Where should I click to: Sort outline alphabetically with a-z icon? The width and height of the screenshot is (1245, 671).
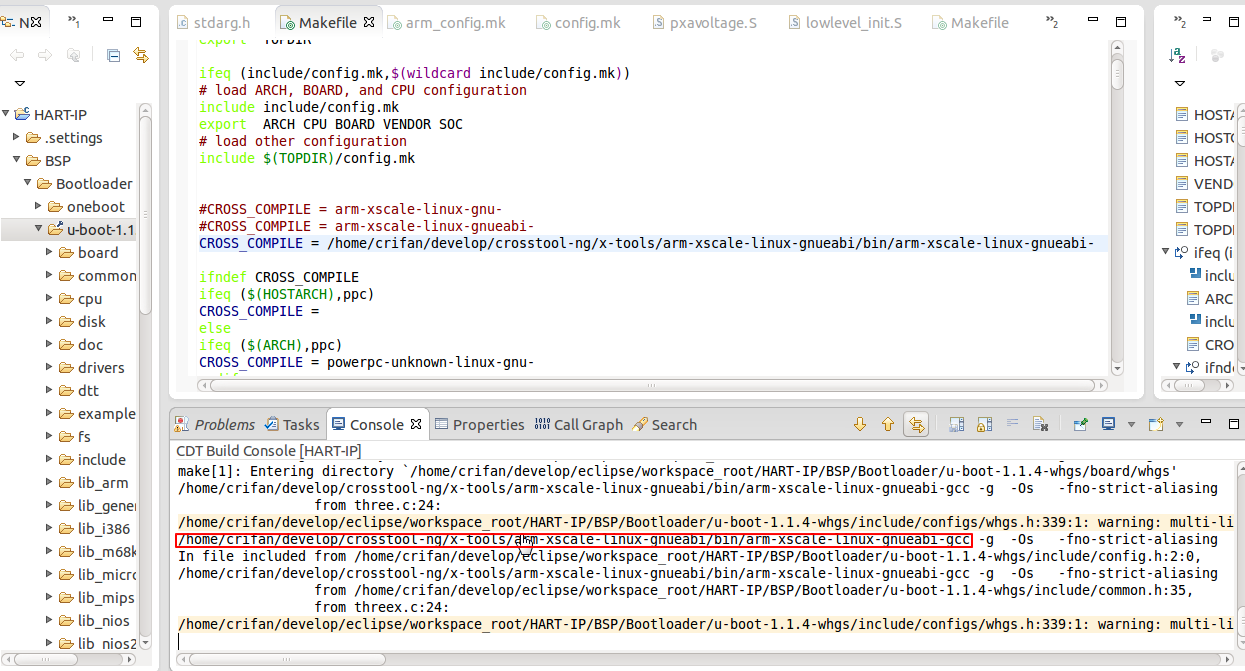click(x=1178, y=56)
